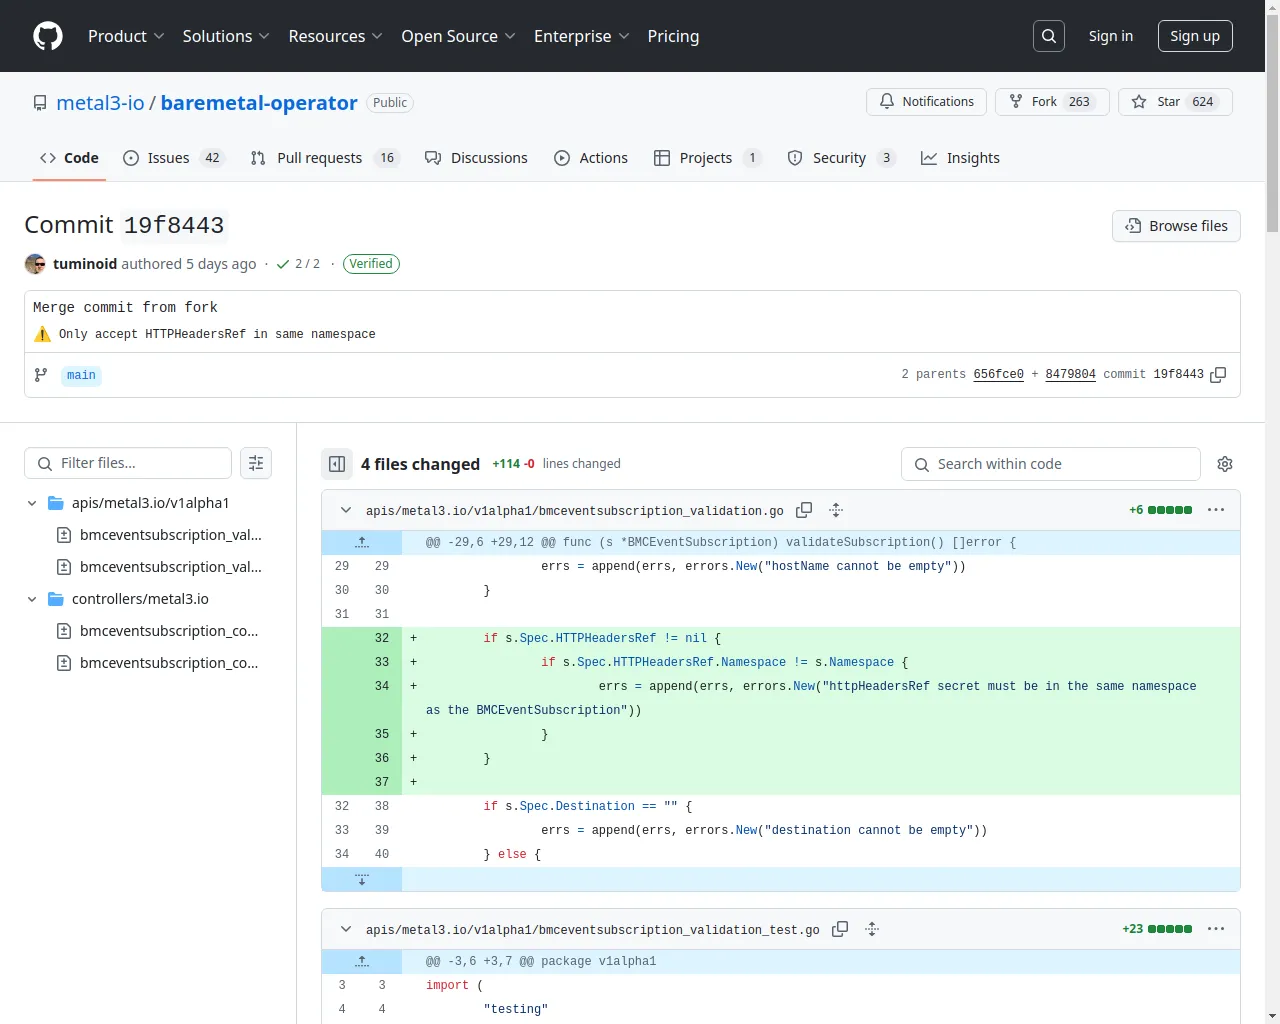Focus the Search within code field
This screenshot has width=1280, height=1024.
pyautogui.click(x=1051, y=464)
